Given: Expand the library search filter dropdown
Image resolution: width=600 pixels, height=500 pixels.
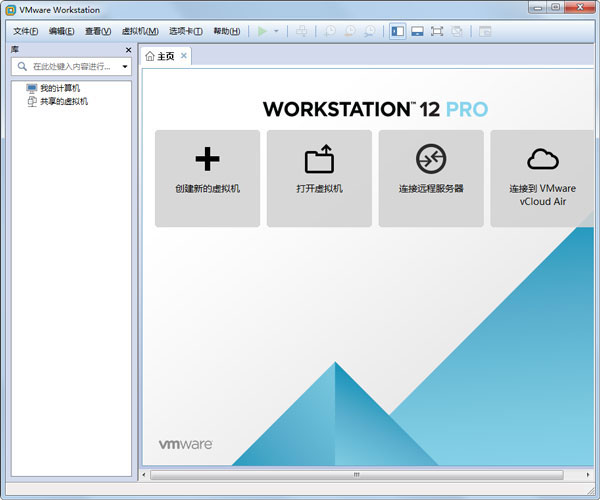Looking at the screenshot, I should point(125,67).
